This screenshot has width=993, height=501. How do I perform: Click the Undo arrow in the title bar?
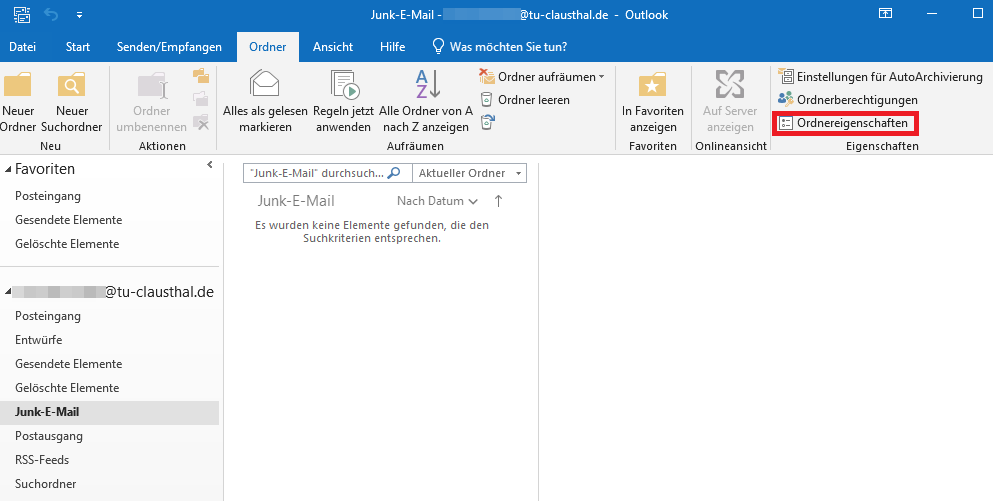51,15
